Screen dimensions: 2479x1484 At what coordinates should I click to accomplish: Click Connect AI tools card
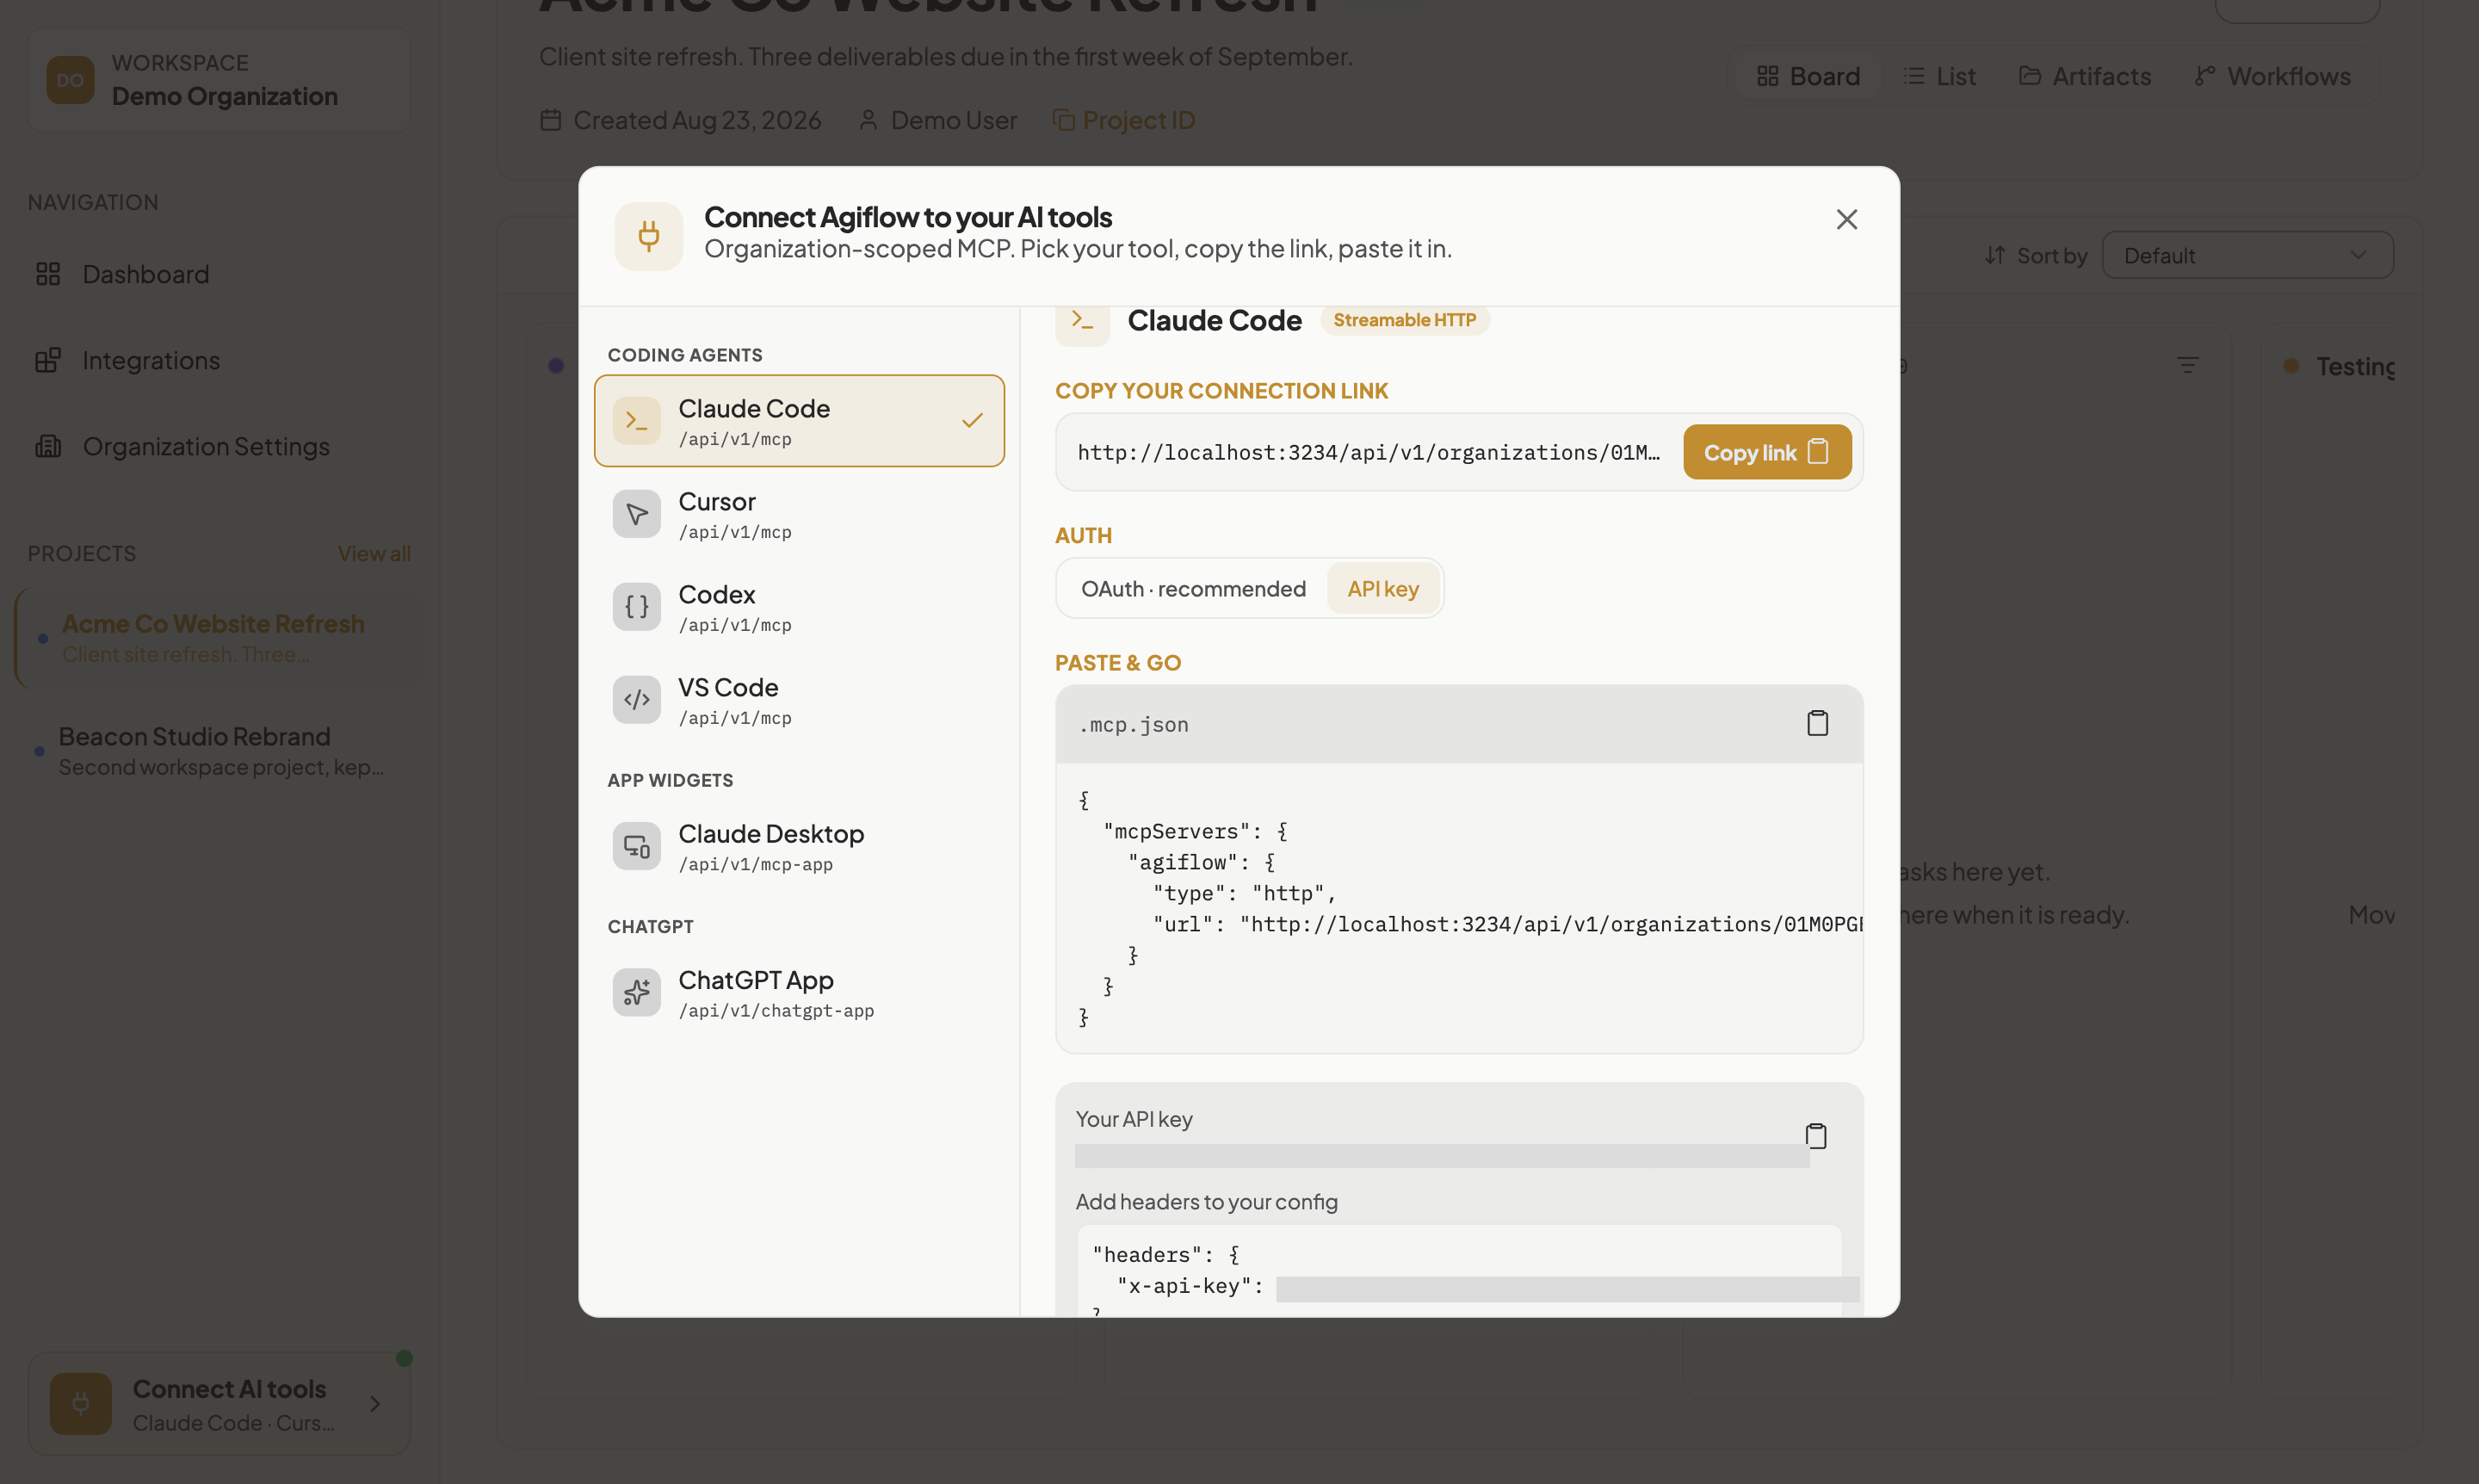[219, 1403]
